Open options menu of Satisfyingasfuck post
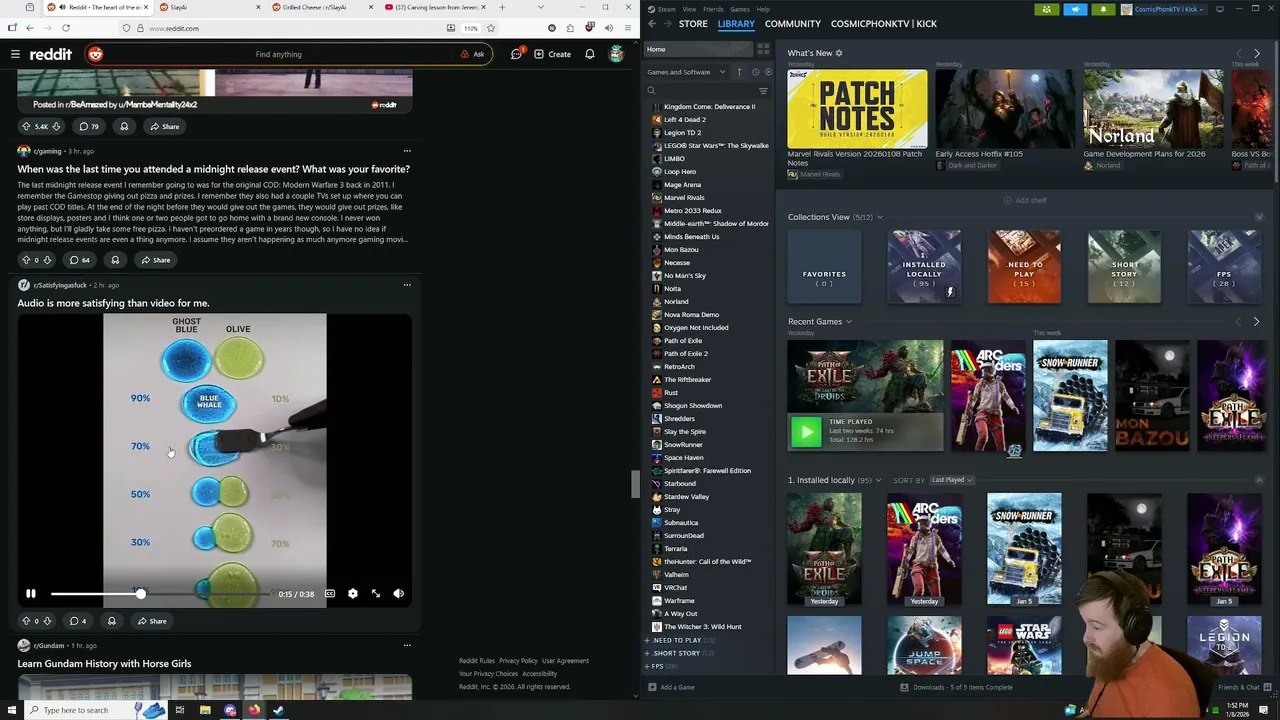Image resolution: width=1280 pixels, height=720 pixels. coord(407,285)
